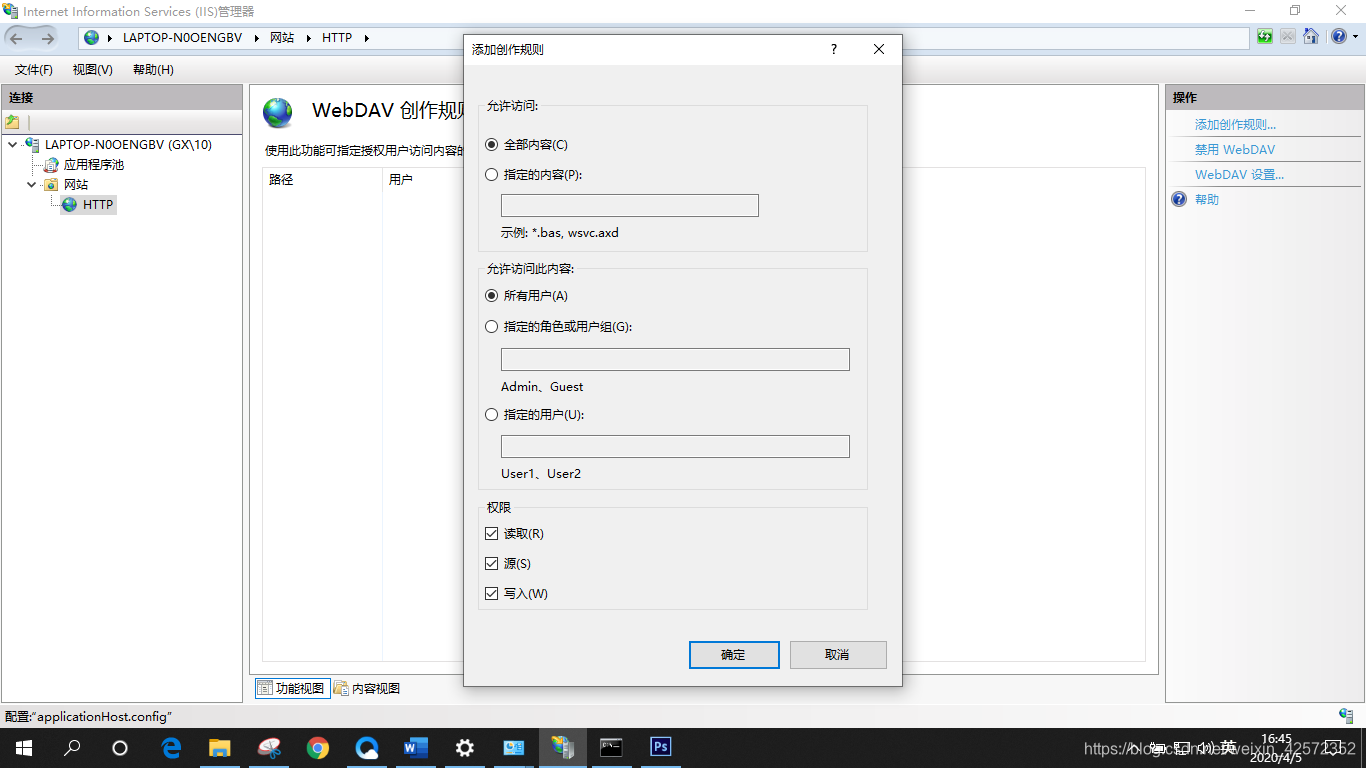
Task: Launch Microsoft Edge from taskbar
Action: (171, 748)
